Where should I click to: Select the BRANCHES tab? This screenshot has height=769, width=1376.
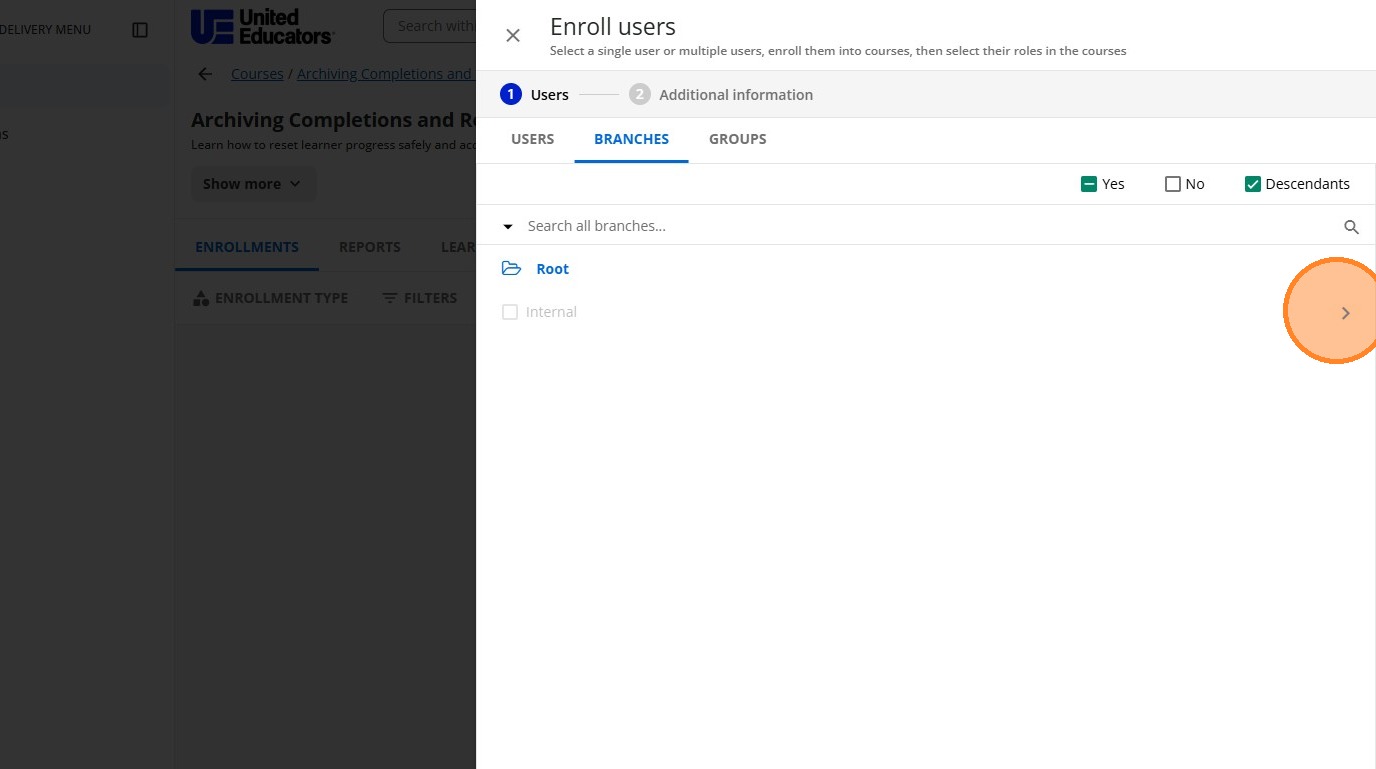point(631,139)
